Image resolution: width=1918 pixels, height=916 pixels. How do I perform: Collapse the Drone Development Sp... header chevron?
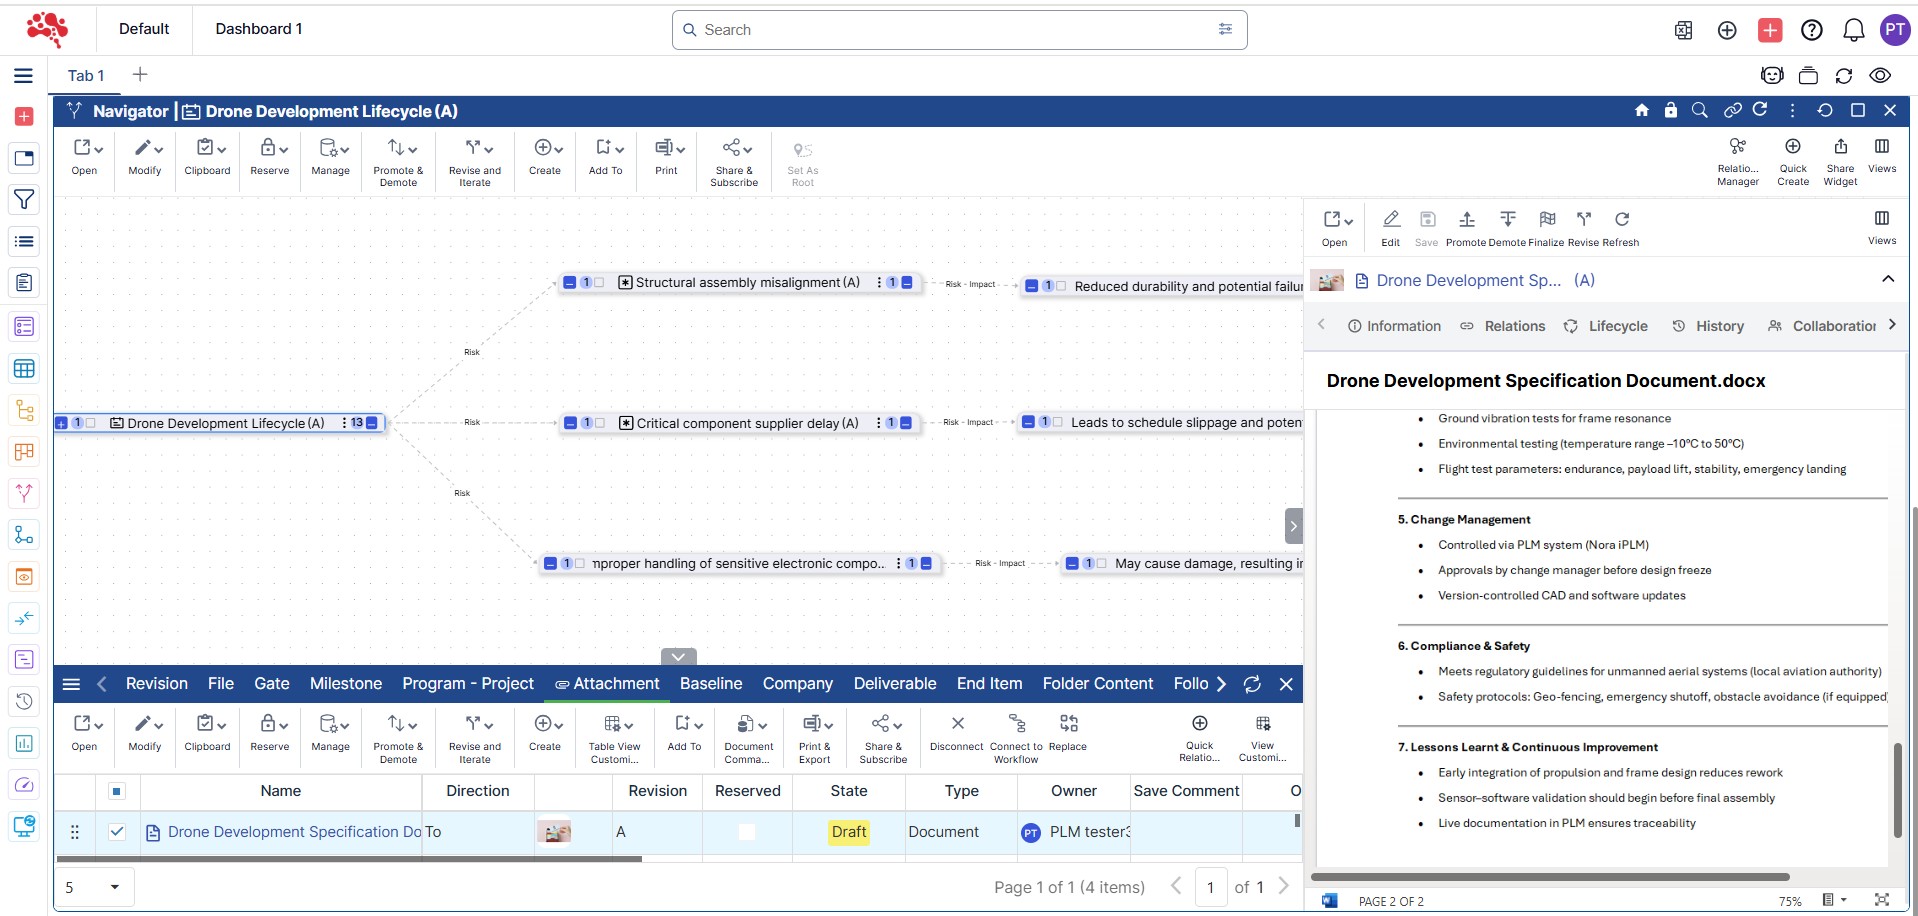tap(1887, 280)
